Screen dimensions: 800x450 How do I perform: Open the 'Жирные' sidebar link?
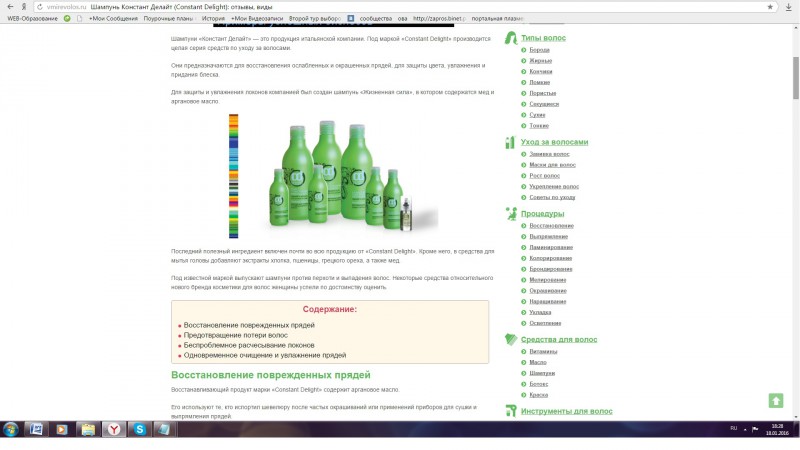tap(540, 61)
